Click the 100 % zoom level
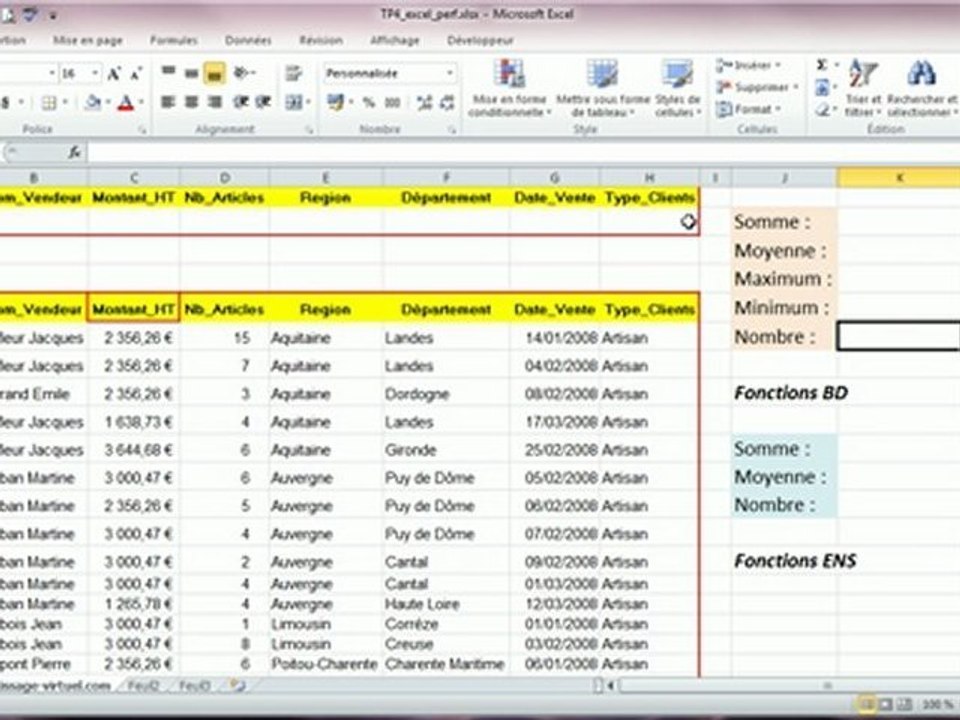 [x=937, y=704]
